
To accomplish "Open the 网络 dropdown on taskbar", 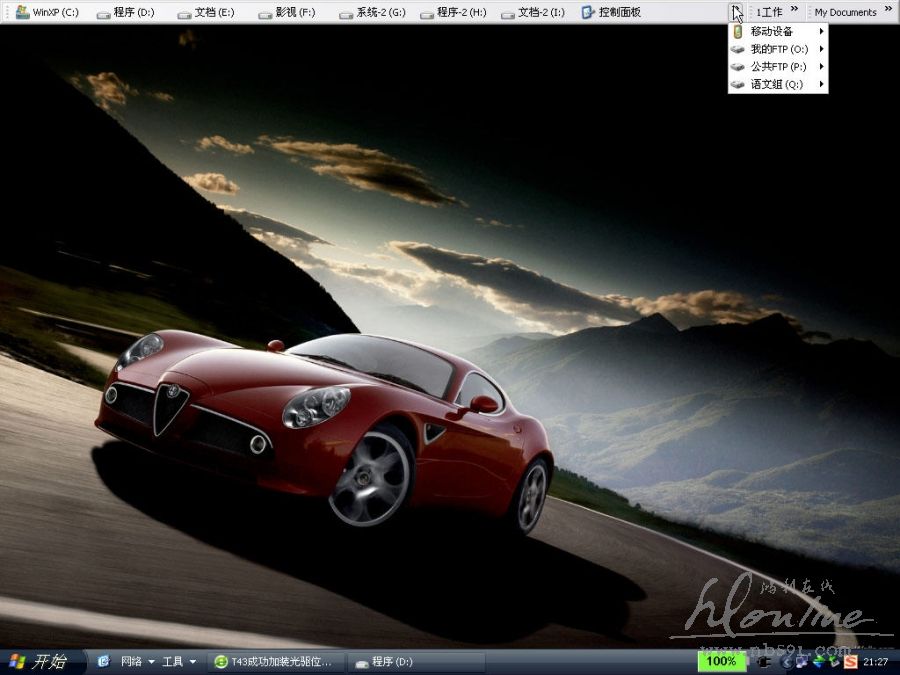I will [x=138, y=661].
